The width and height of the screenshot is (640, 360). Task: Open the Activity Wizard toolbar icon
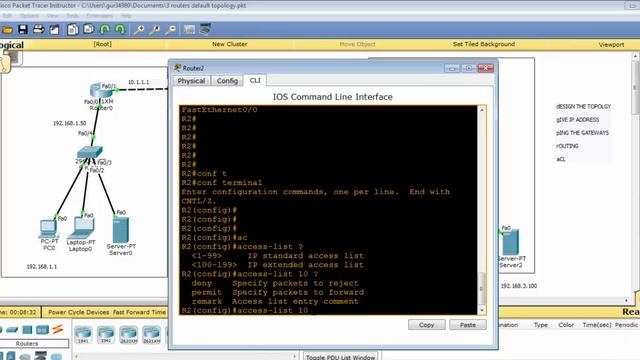click(x=54, y=29)
